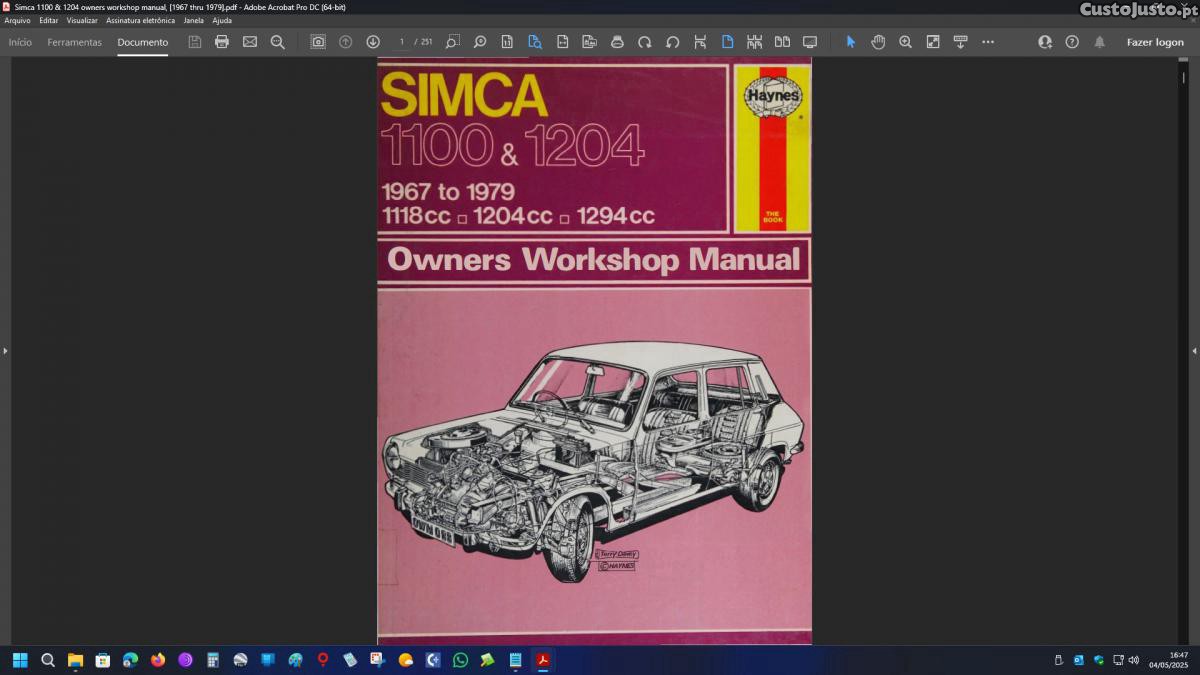Expand the left navigation pane arrow
This screenshot has width=1200, height=675.
5,351
